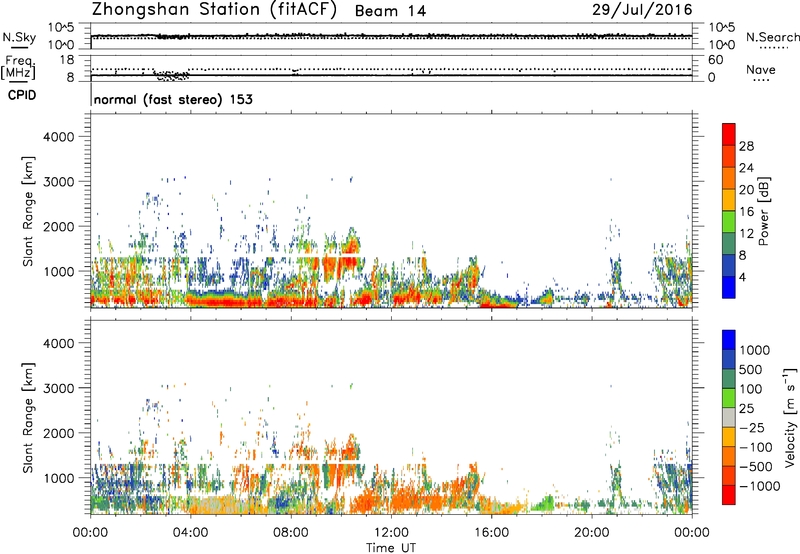The height and width of the screenshot is (554, 800).
Task: Click the "CPID" row label
Action: pos(22,95)
